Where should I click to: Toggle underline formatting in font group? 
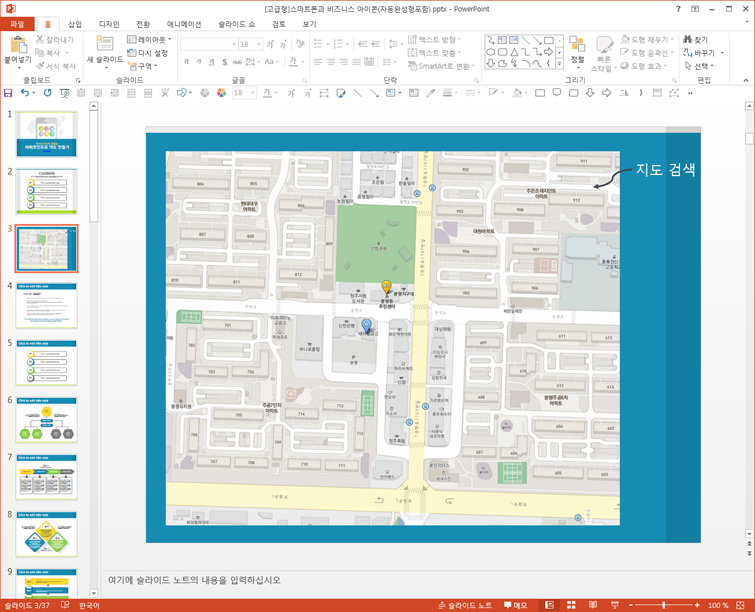[x=211, y=62]
